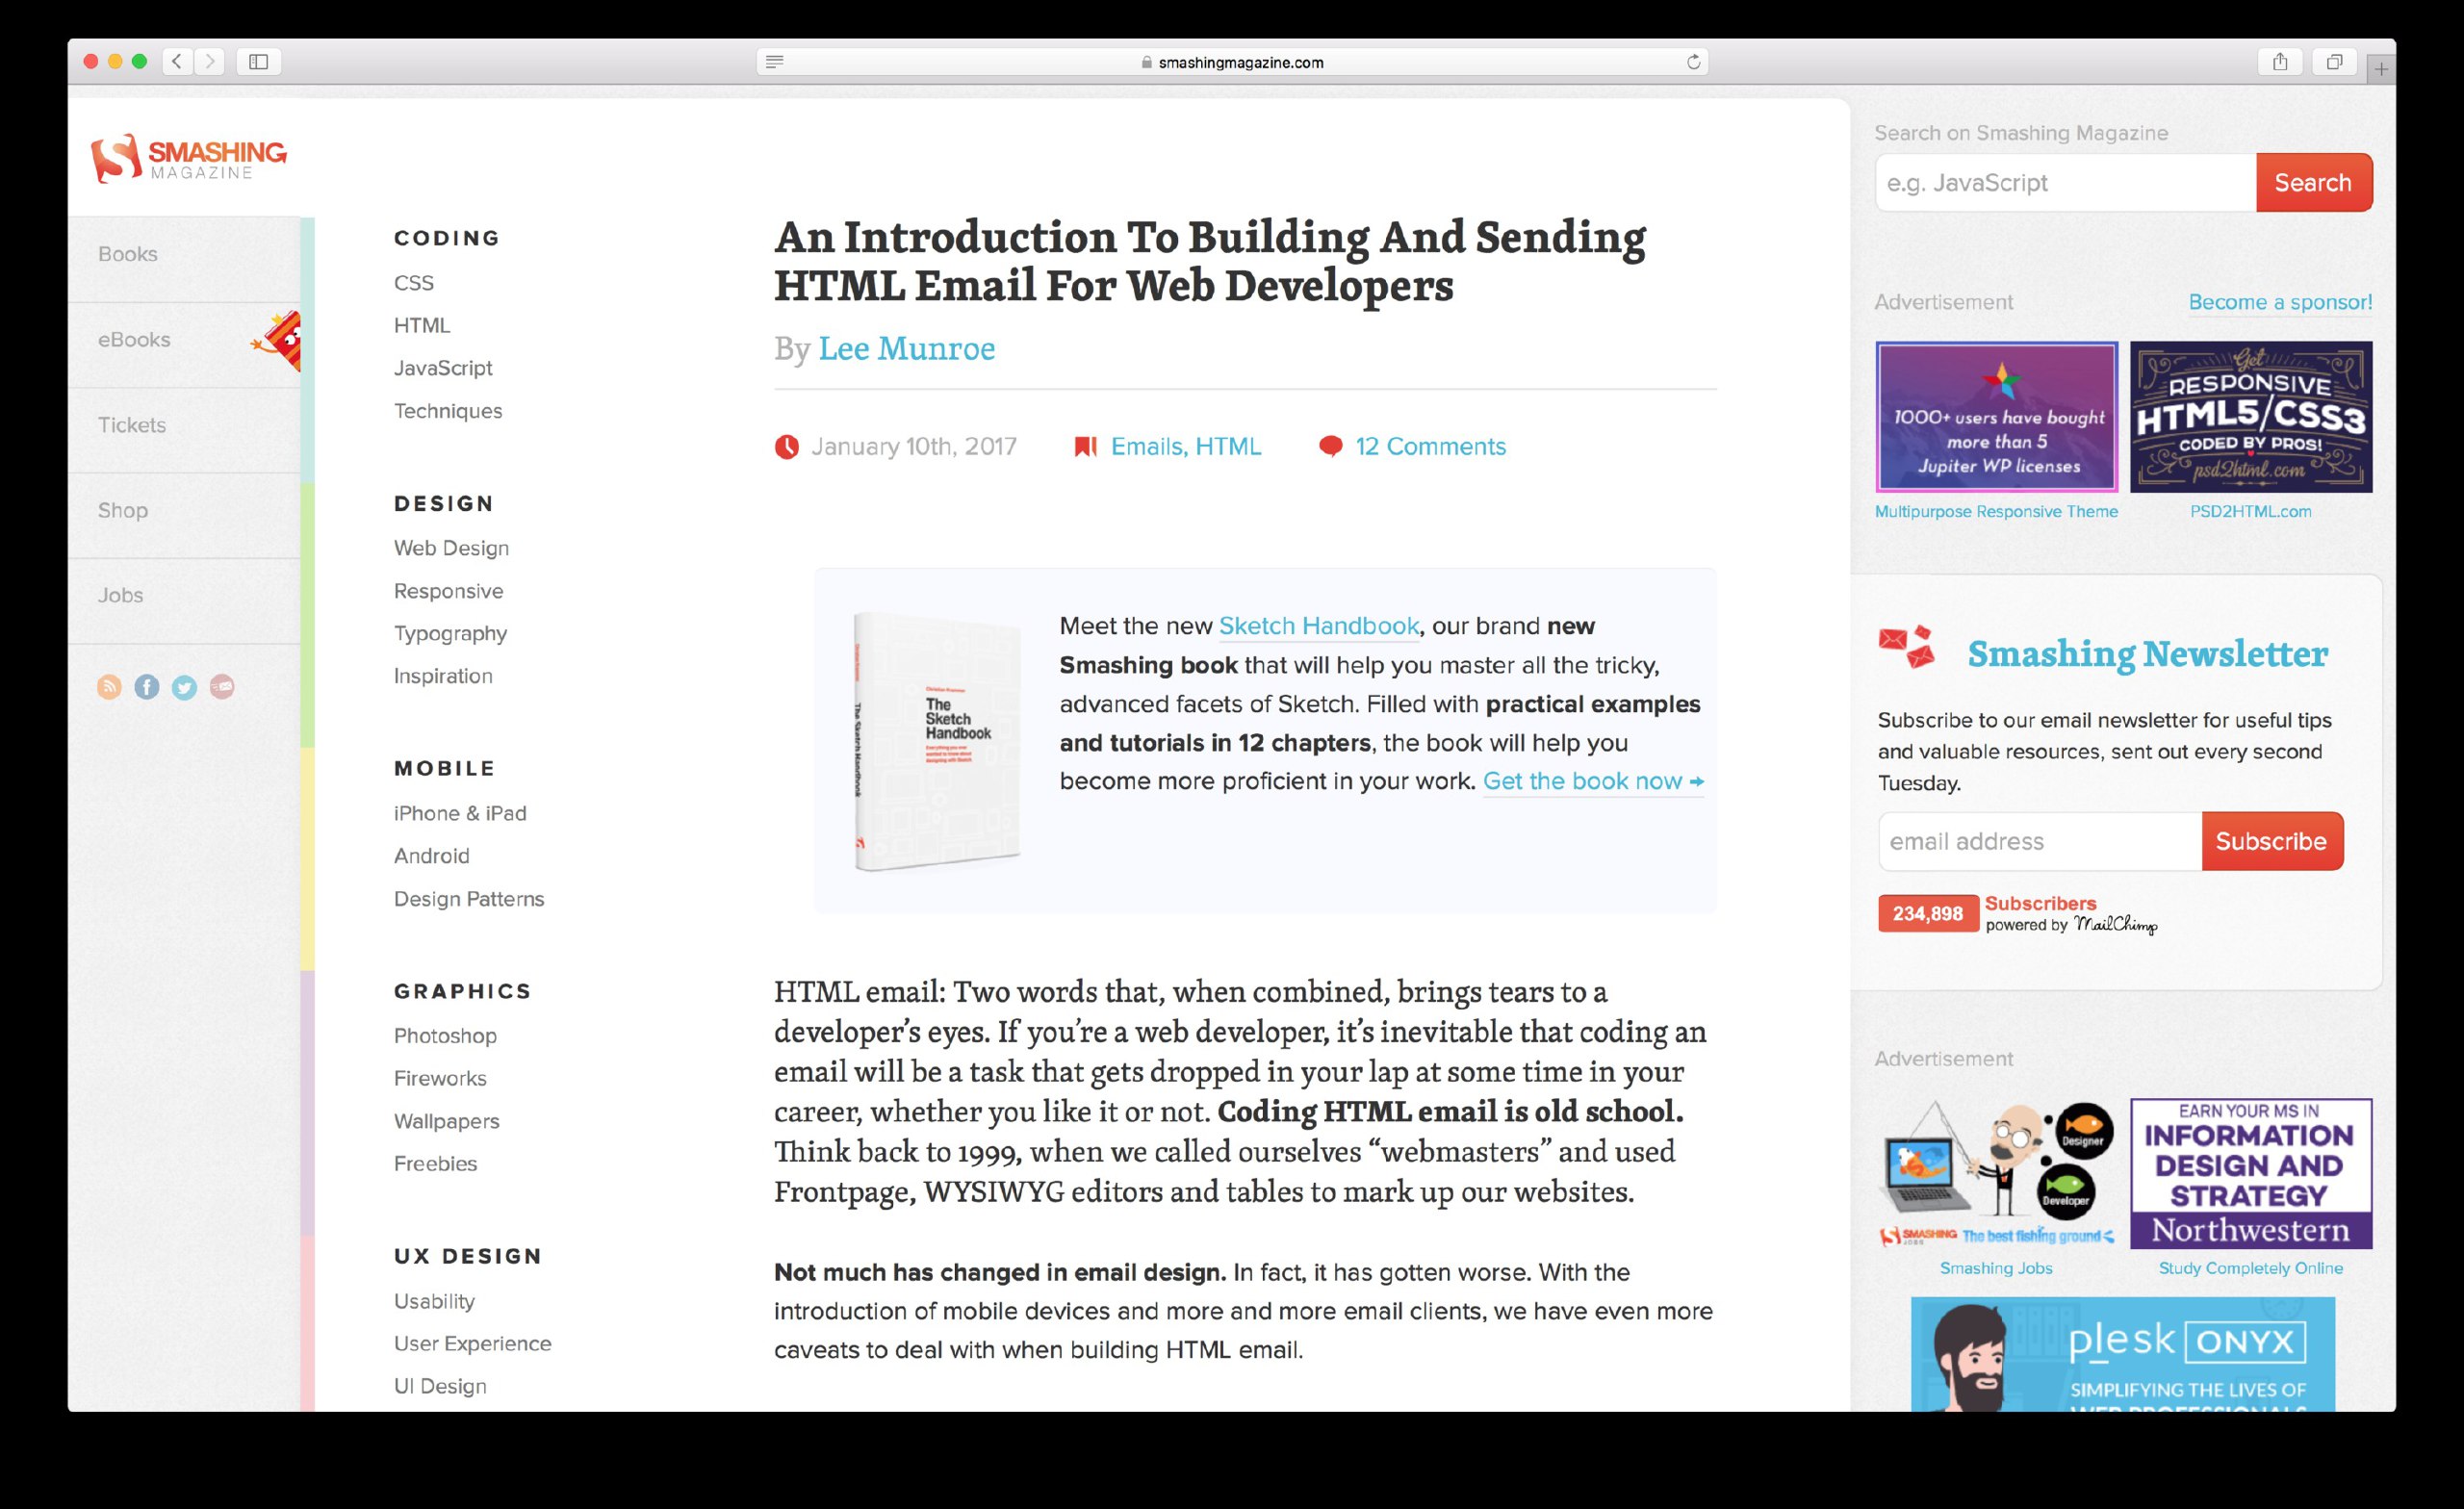Open the Inspiration category
This screenshot has width=2464, height=1509.
443,676
